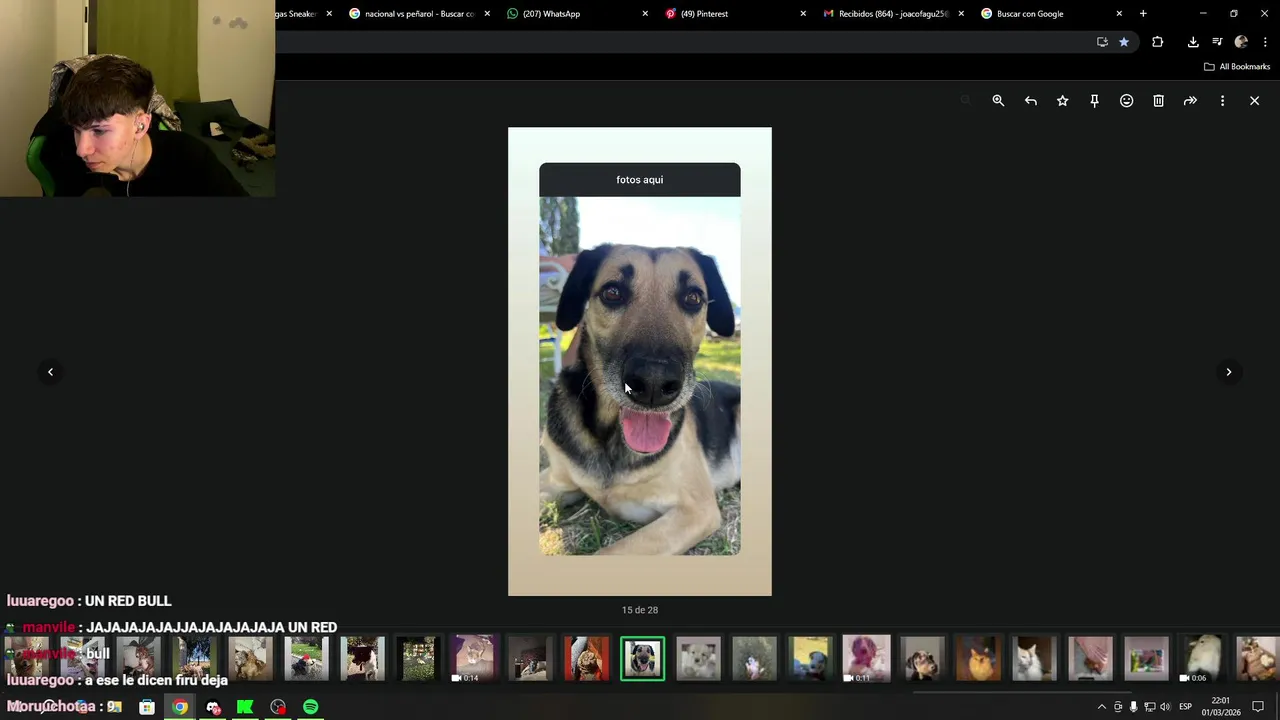Star this photo message
Screen dimensions: 1280x720
(x=1062, y=101)
